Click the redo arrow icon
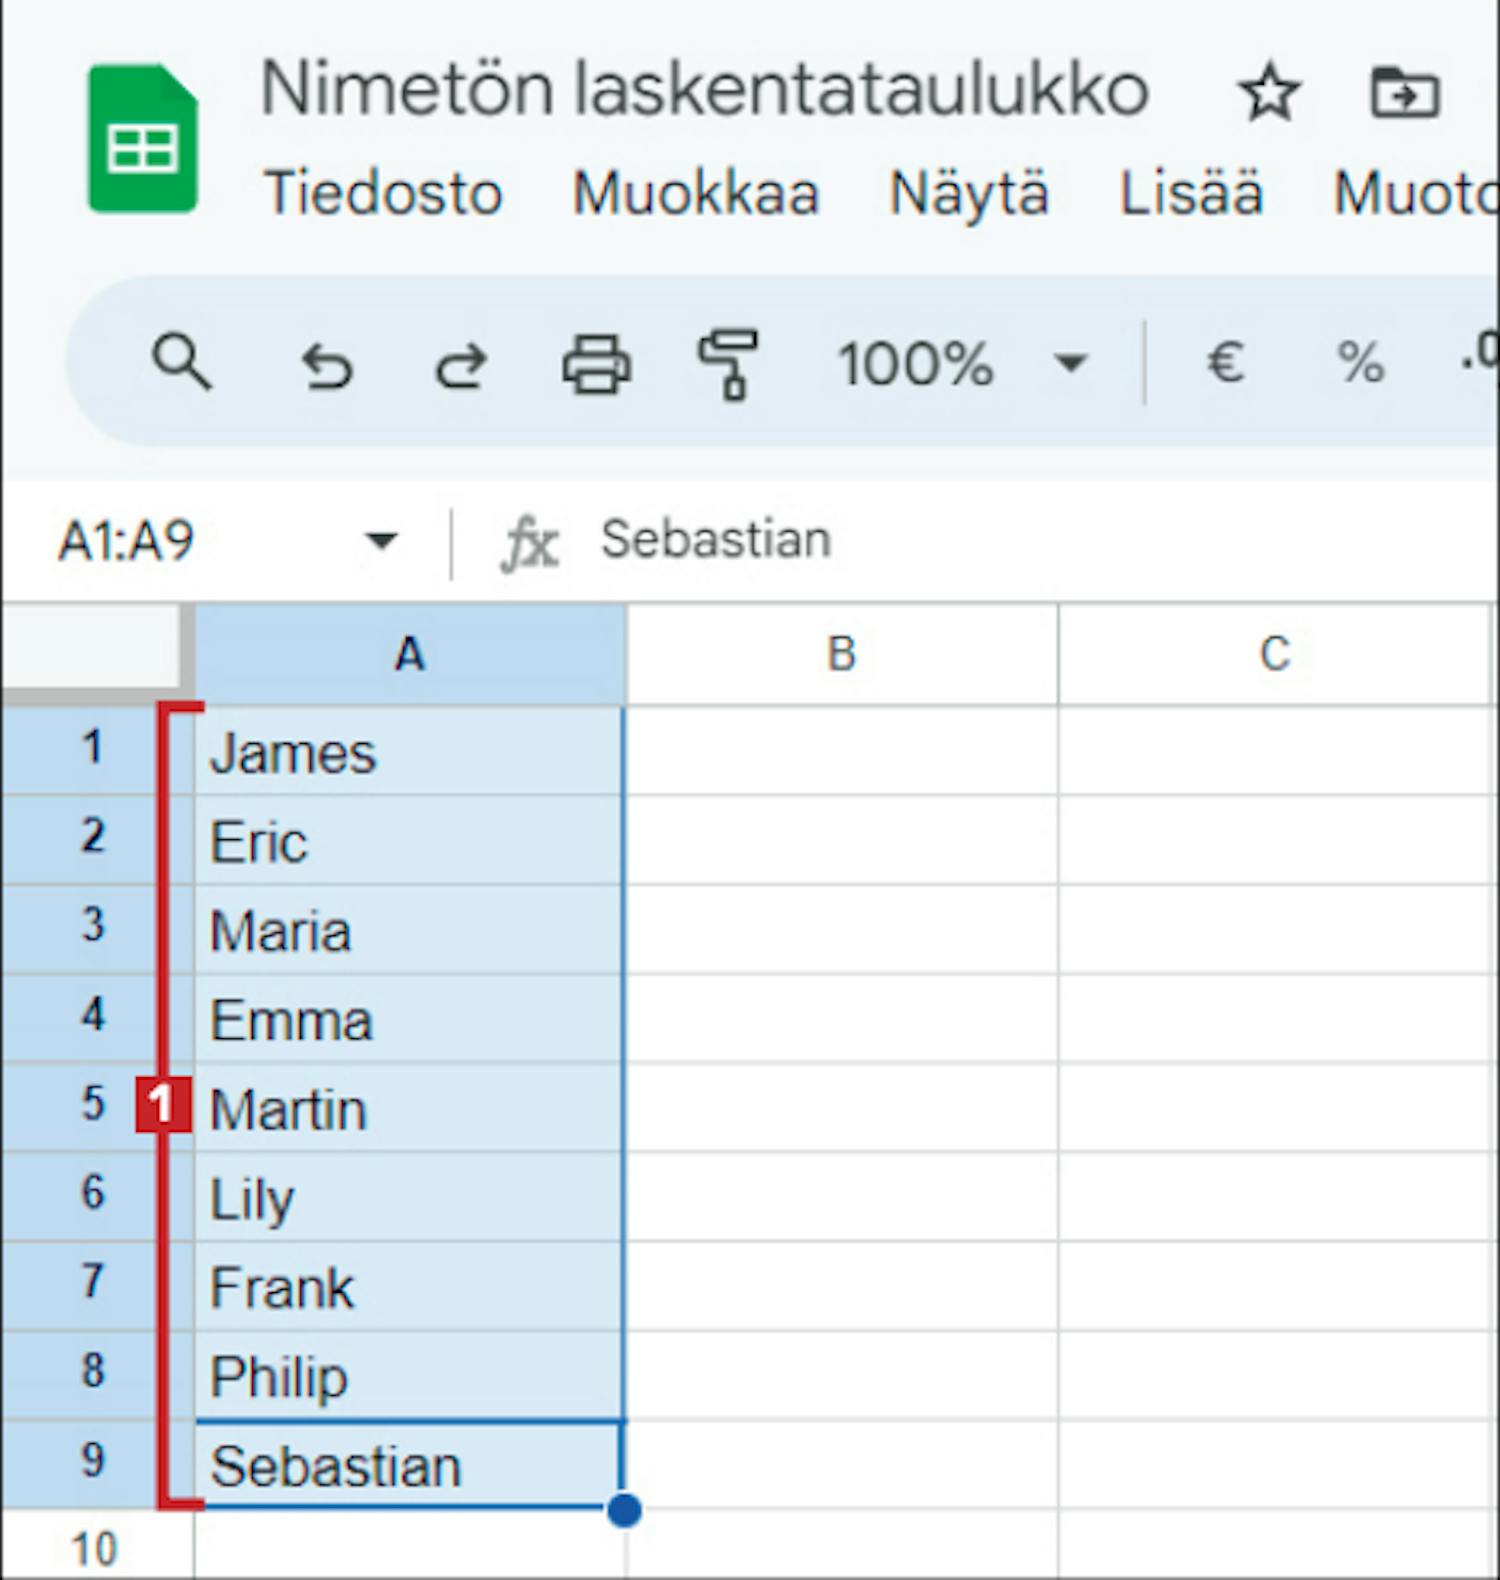Screen dimensions: 1500x1580 point(461,364)
